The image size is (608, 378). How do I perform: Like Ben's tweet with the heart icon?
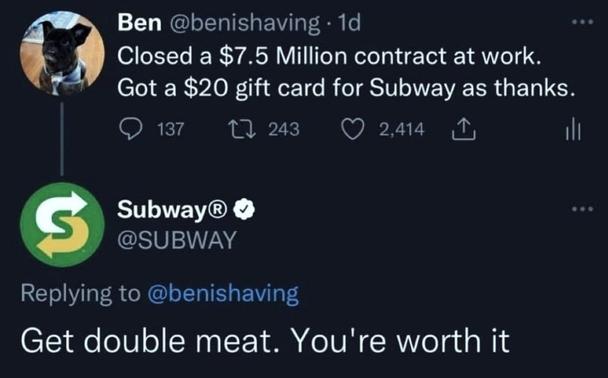click(352, 129)
